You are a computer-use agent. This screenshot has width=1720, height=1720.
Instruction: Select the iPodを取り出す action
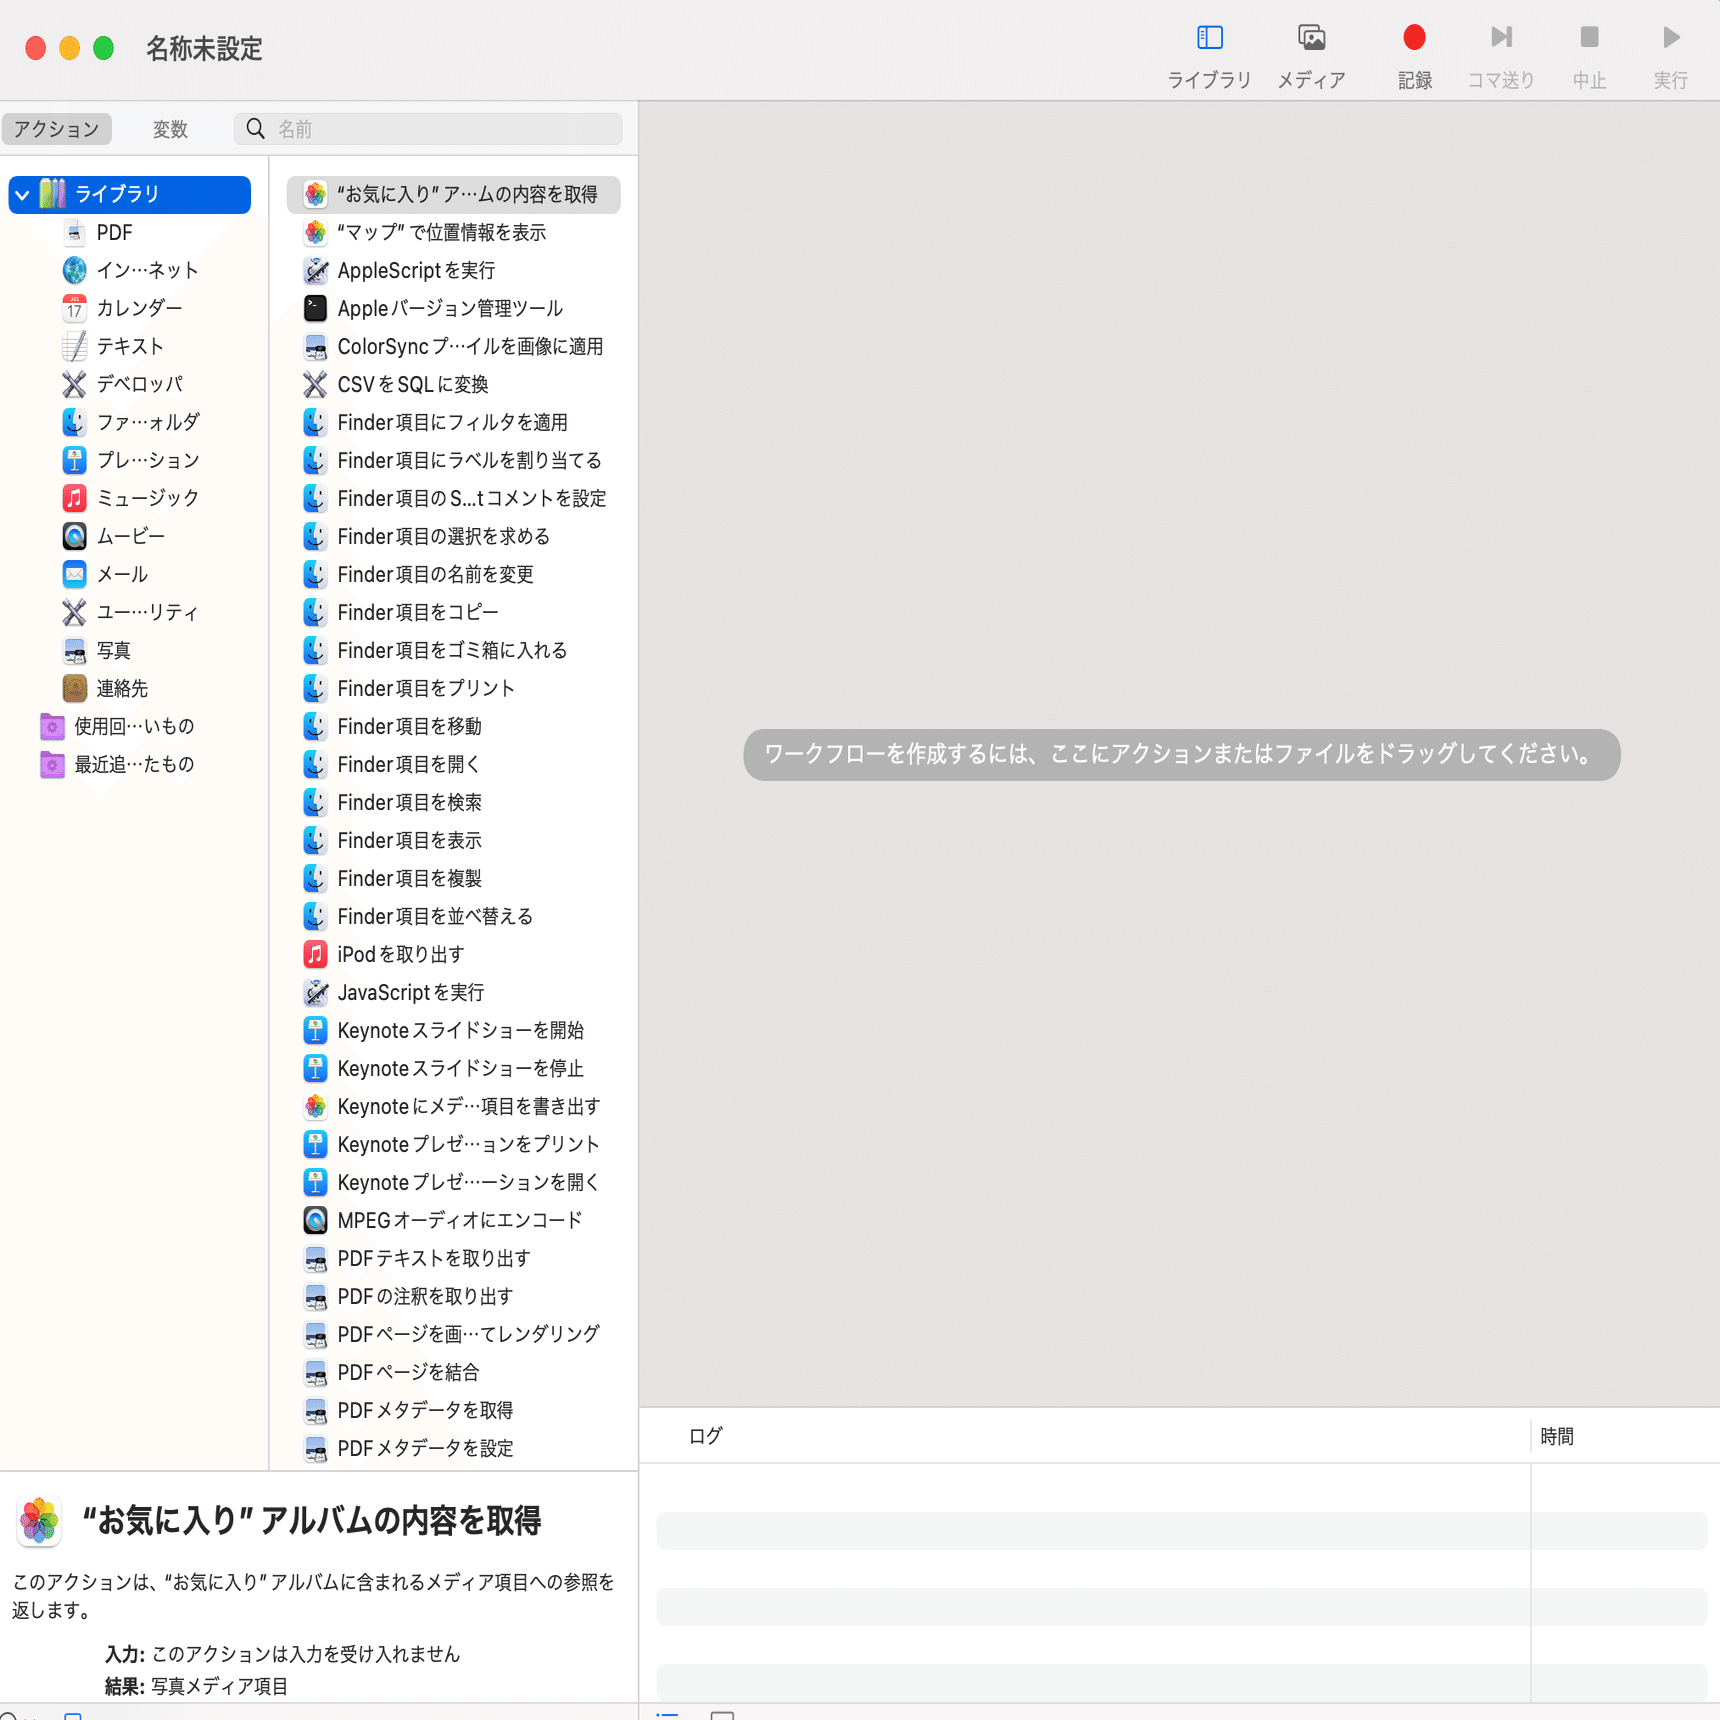(454, 955)
